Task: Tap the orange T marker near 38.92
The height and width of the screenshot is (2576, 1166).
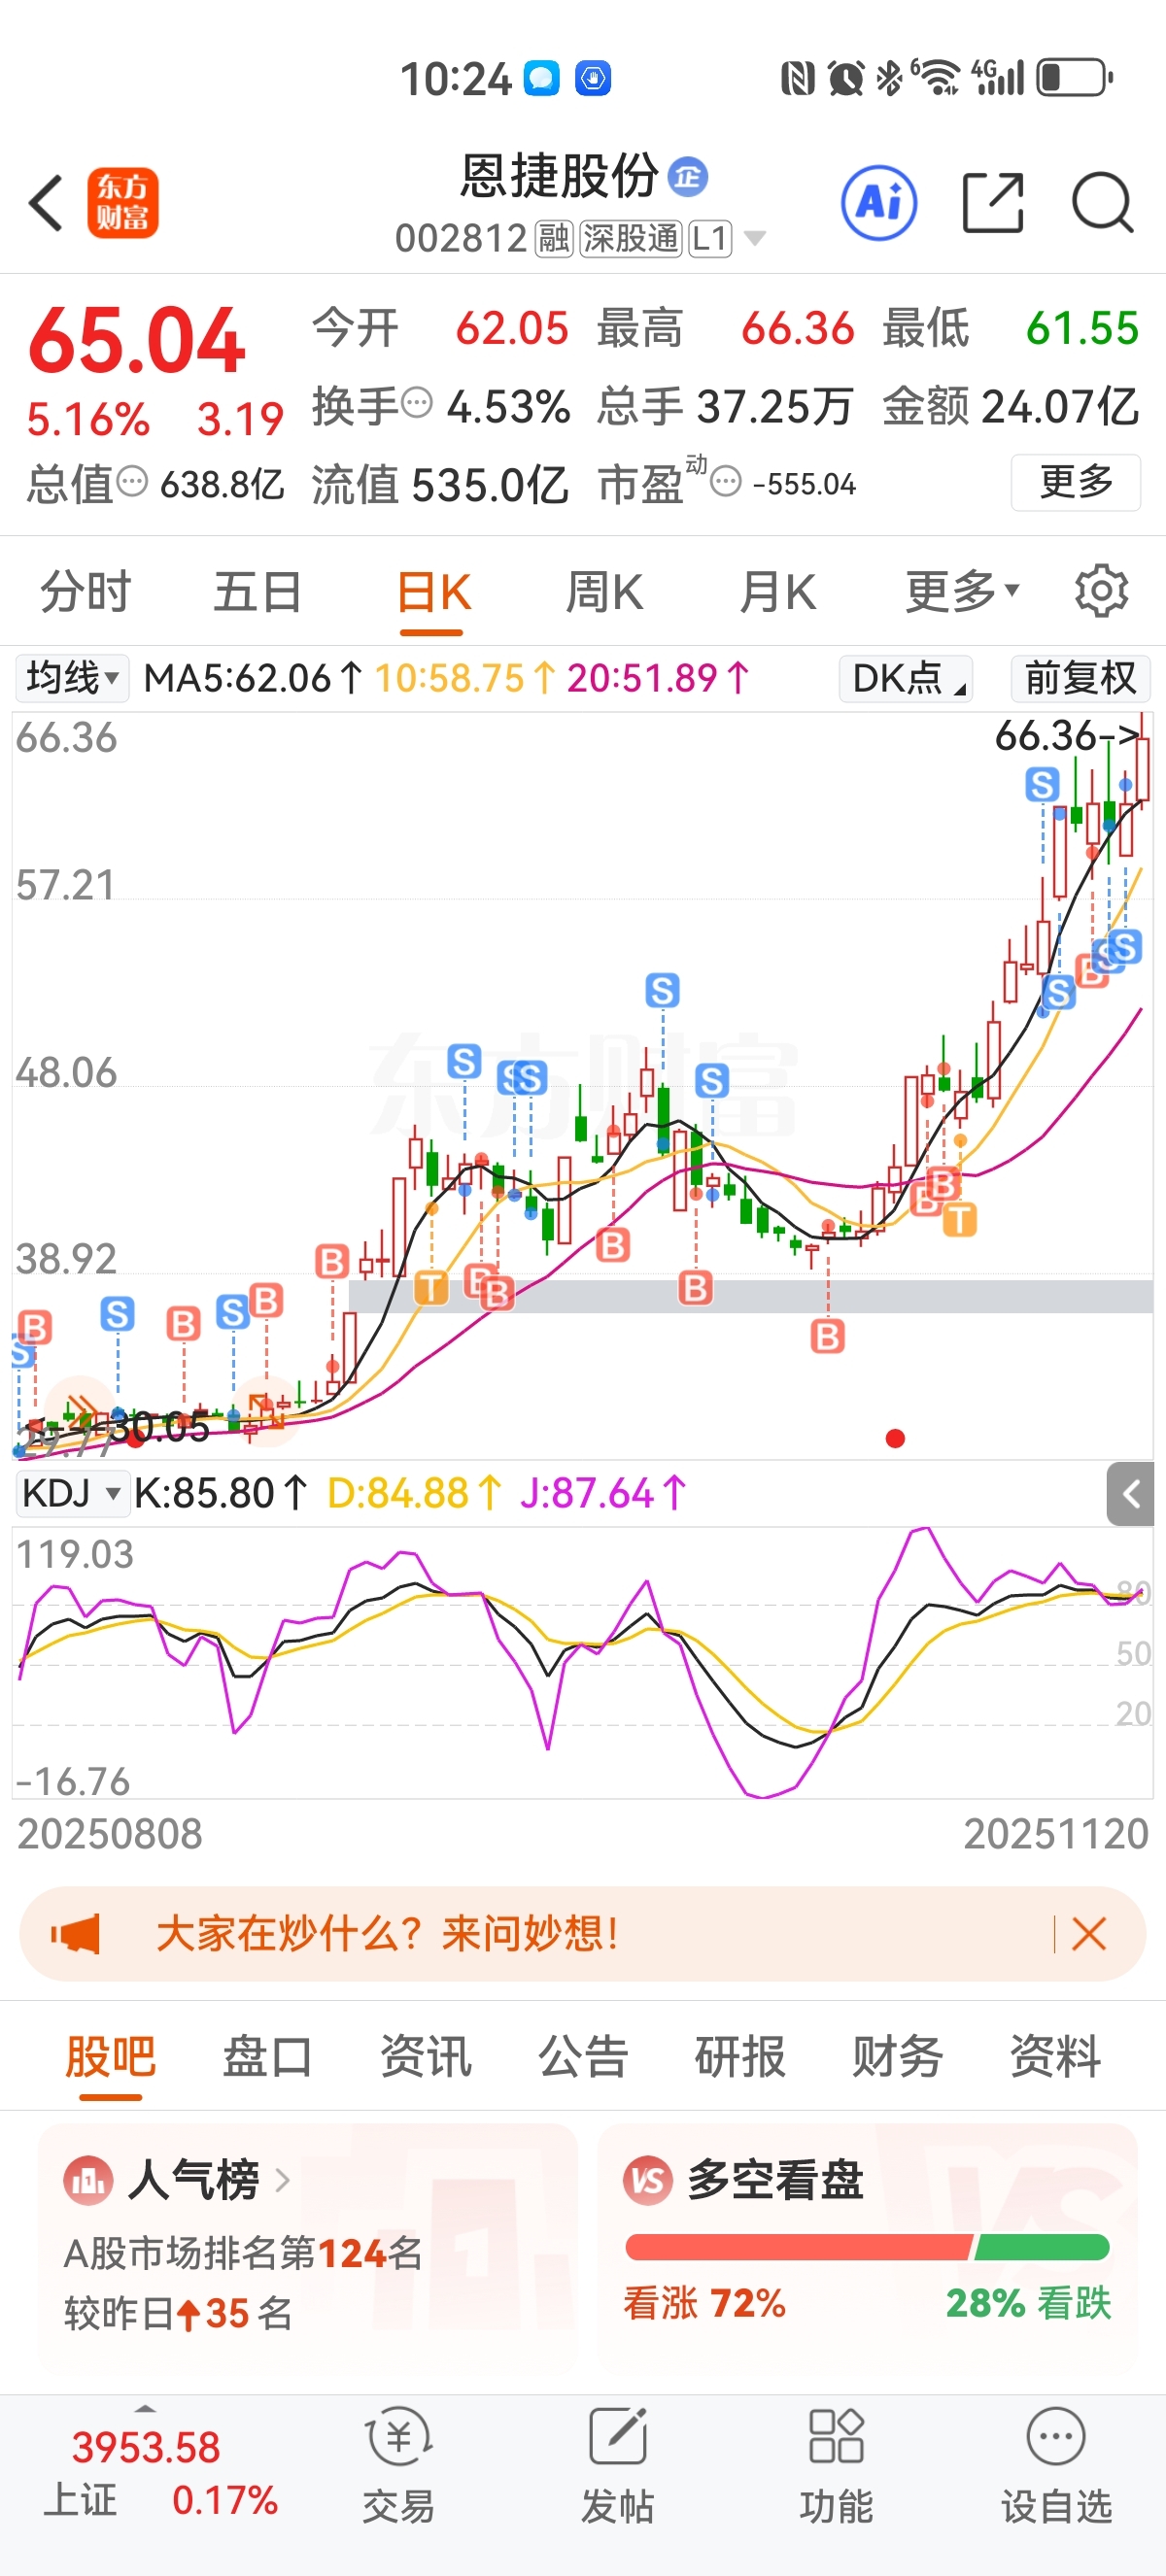Action: [x=431, y=1287]
